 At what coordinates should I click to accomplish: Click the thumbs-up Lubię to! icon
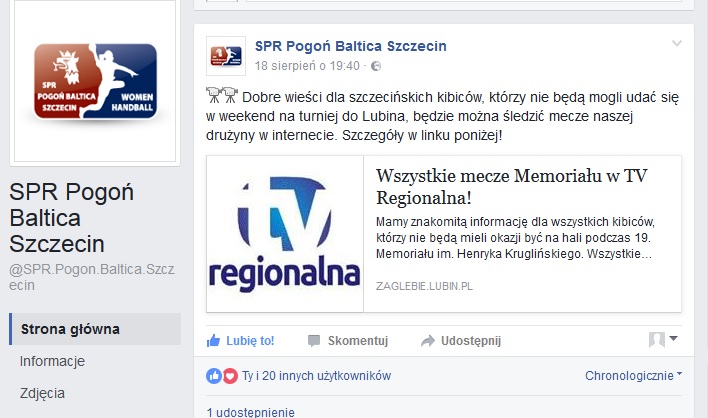(x=213, y=340)
